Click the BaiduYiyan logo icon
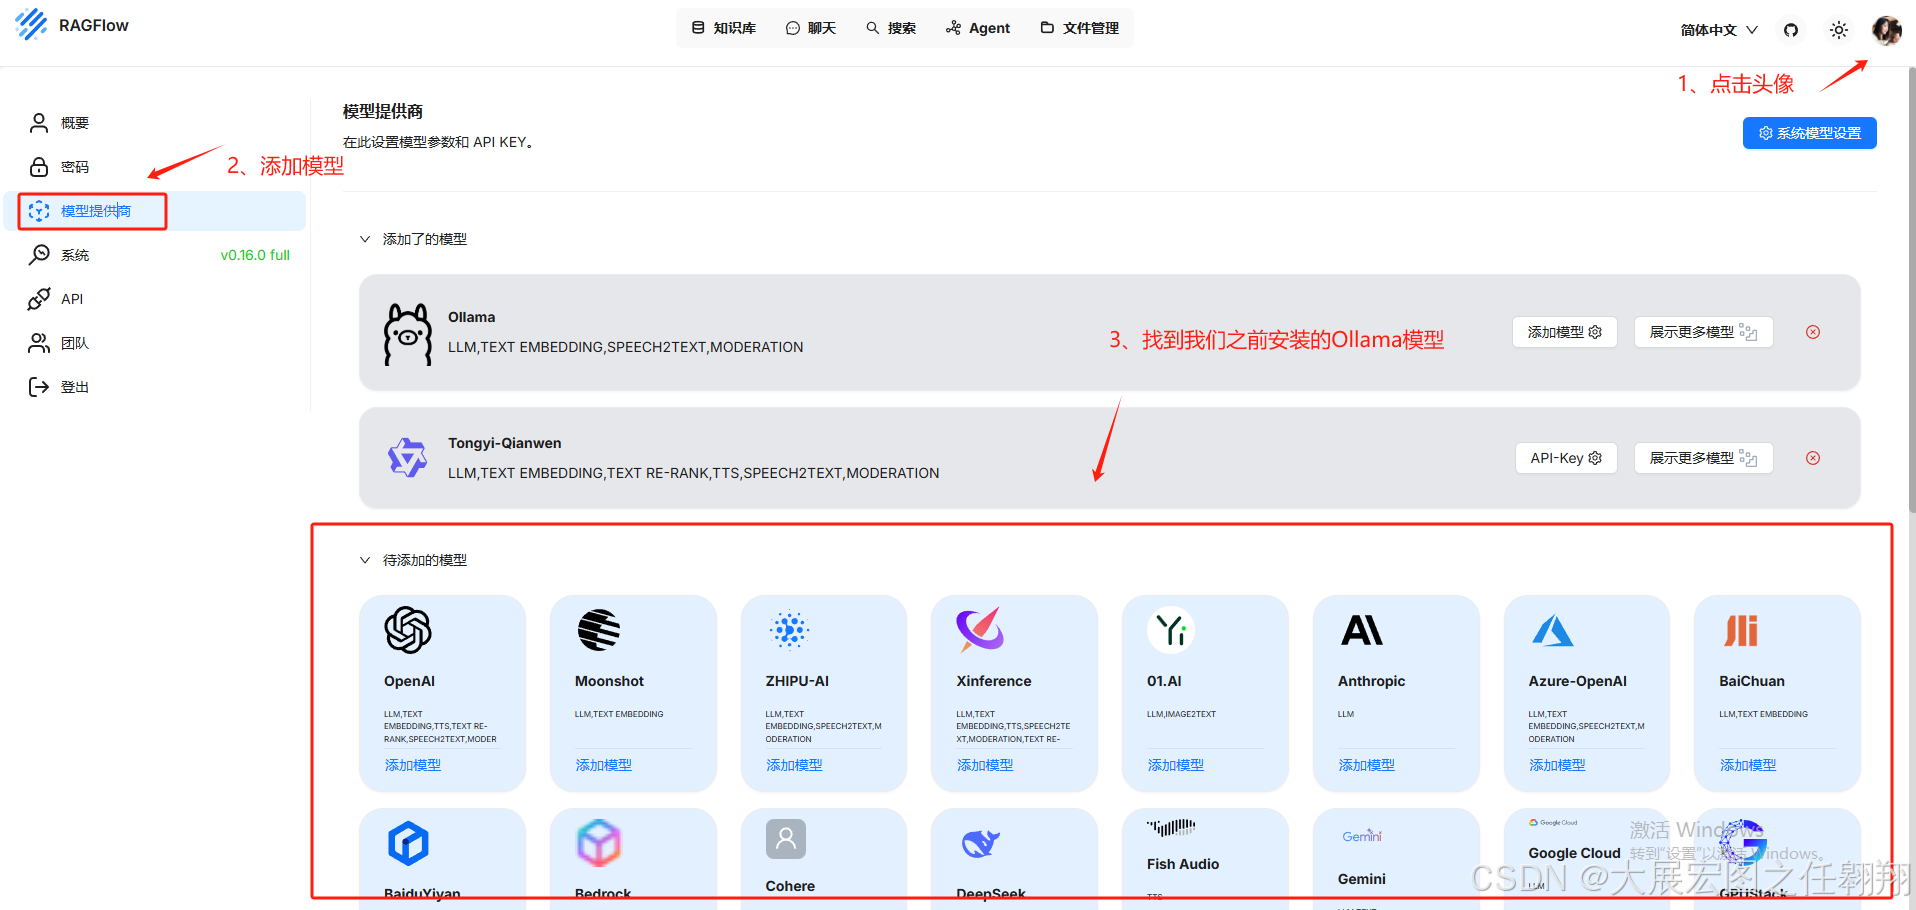This screenshot has height=910, width=1916. pyautogui.click(x=408, y=843)
